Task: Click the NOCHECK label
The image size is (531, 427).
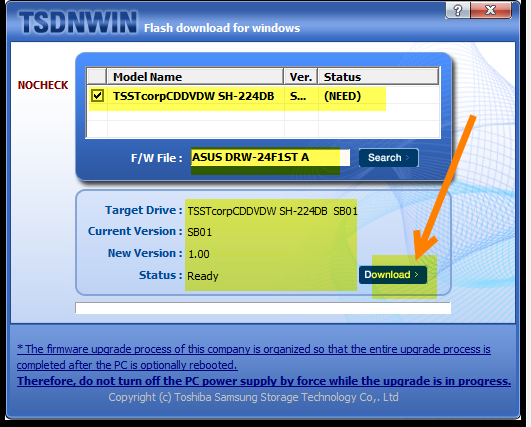Action: coord(43,85)
